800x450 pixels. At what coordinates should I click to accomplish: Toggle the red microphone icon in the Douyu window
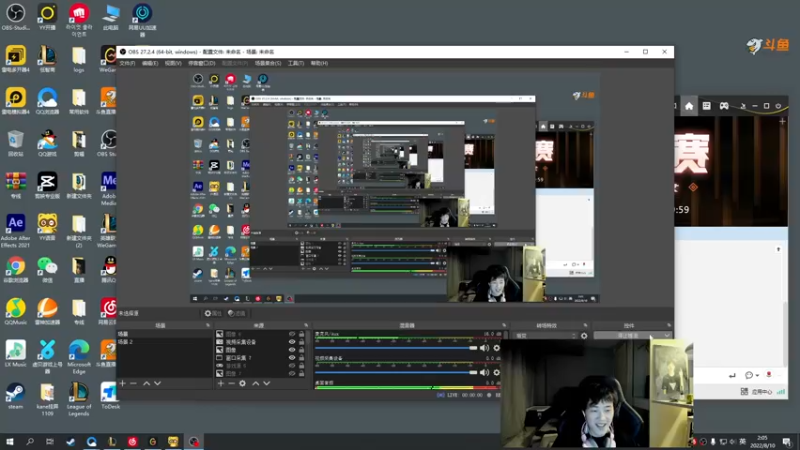pos(769,375)
